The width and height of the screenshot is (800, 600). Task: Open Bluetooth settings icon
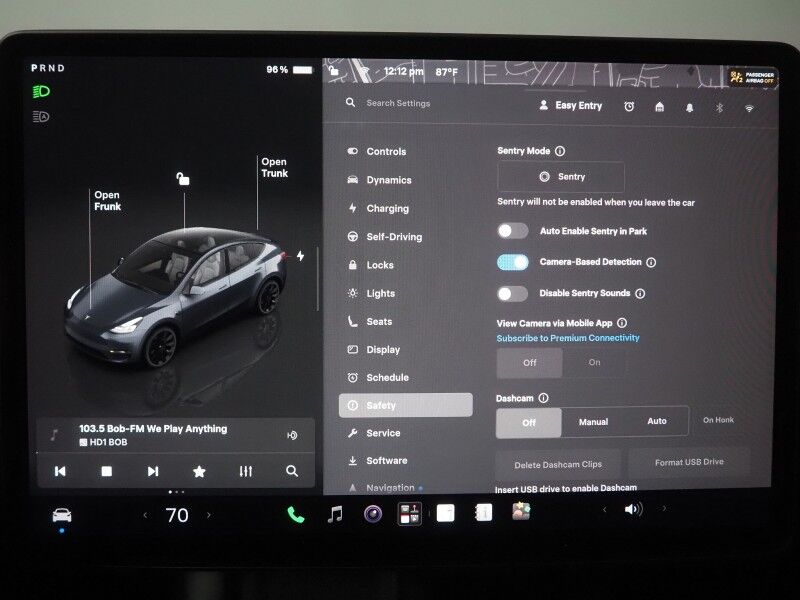point(719,108)
